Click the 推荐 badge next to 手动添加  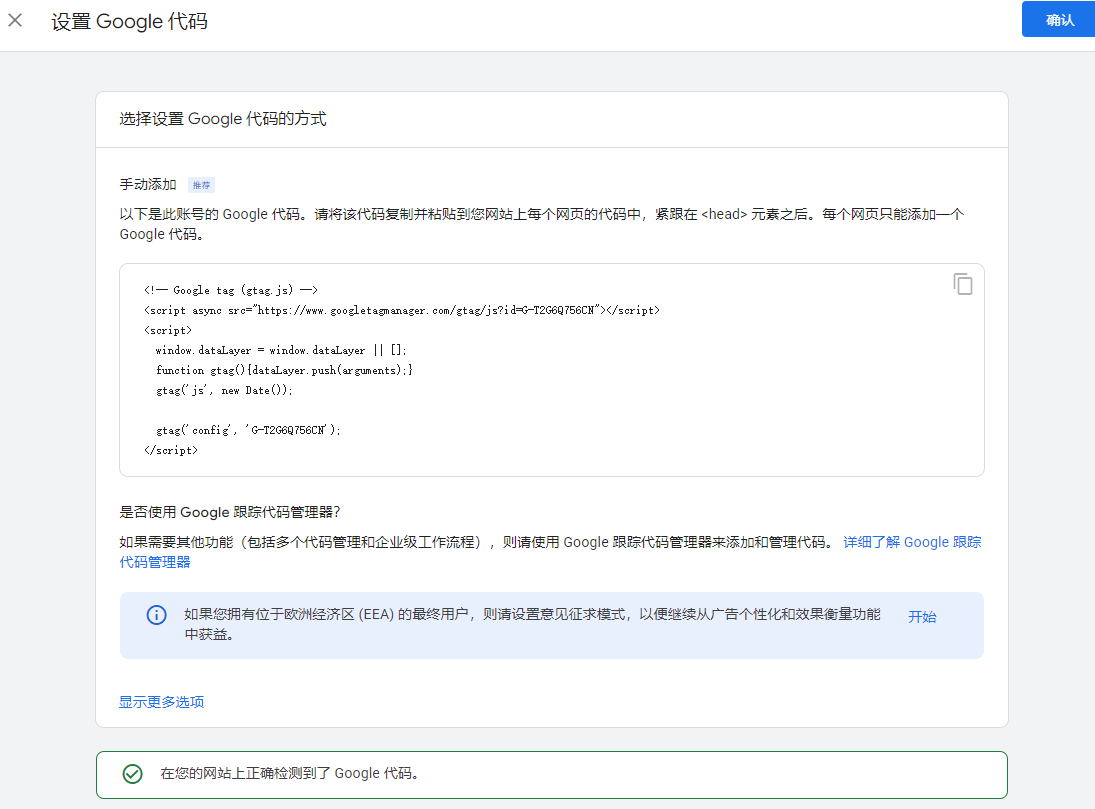click(x=202, y=185)
